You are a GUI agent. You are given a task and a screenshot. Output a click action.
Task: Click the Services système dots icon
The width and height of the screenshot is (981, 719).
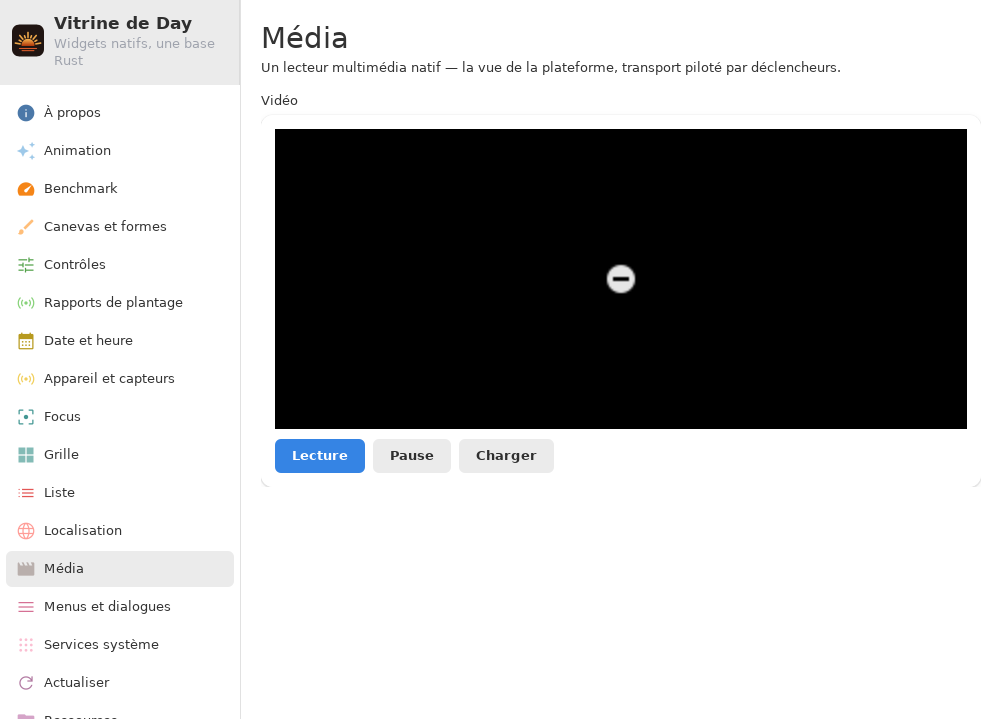(26, 645)
